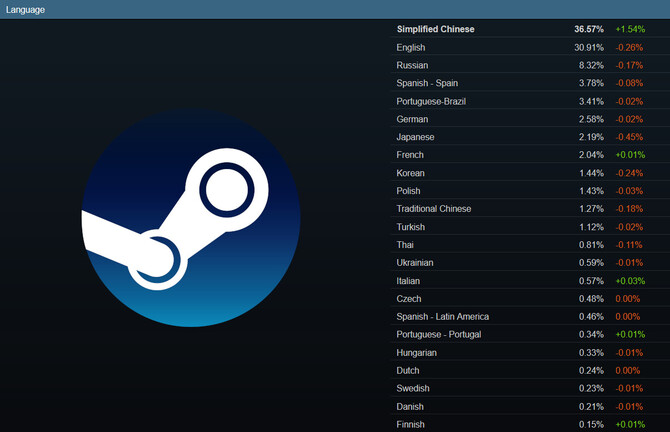Click the -0.17% change value

[629, 65]
